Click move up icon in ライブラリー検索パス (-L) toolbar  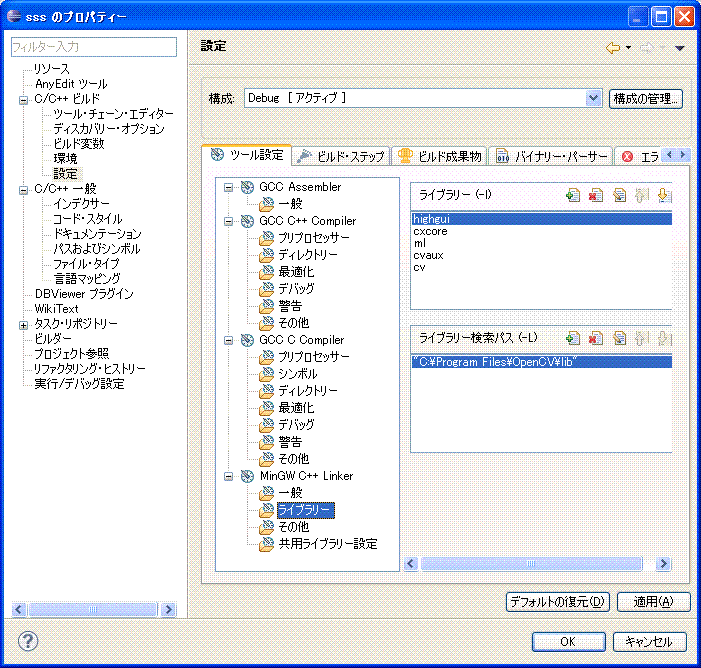(642, 338)
